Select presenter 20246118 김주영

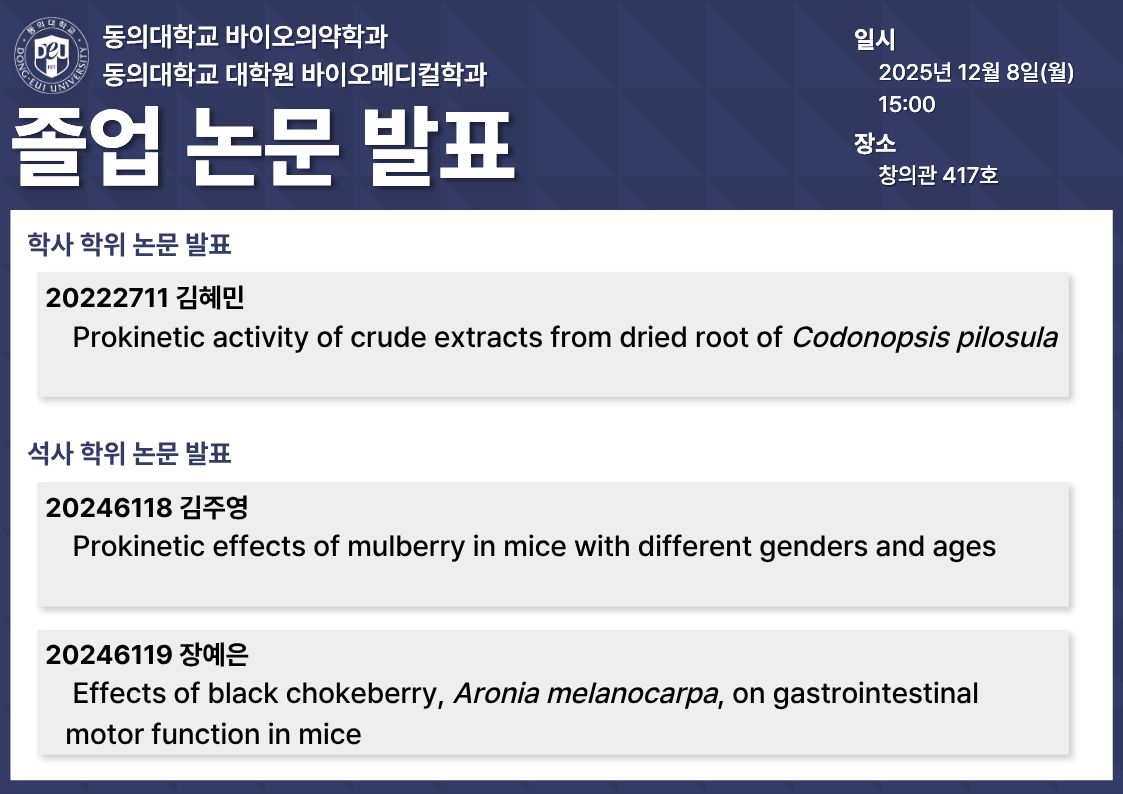[x=147, y=508]
